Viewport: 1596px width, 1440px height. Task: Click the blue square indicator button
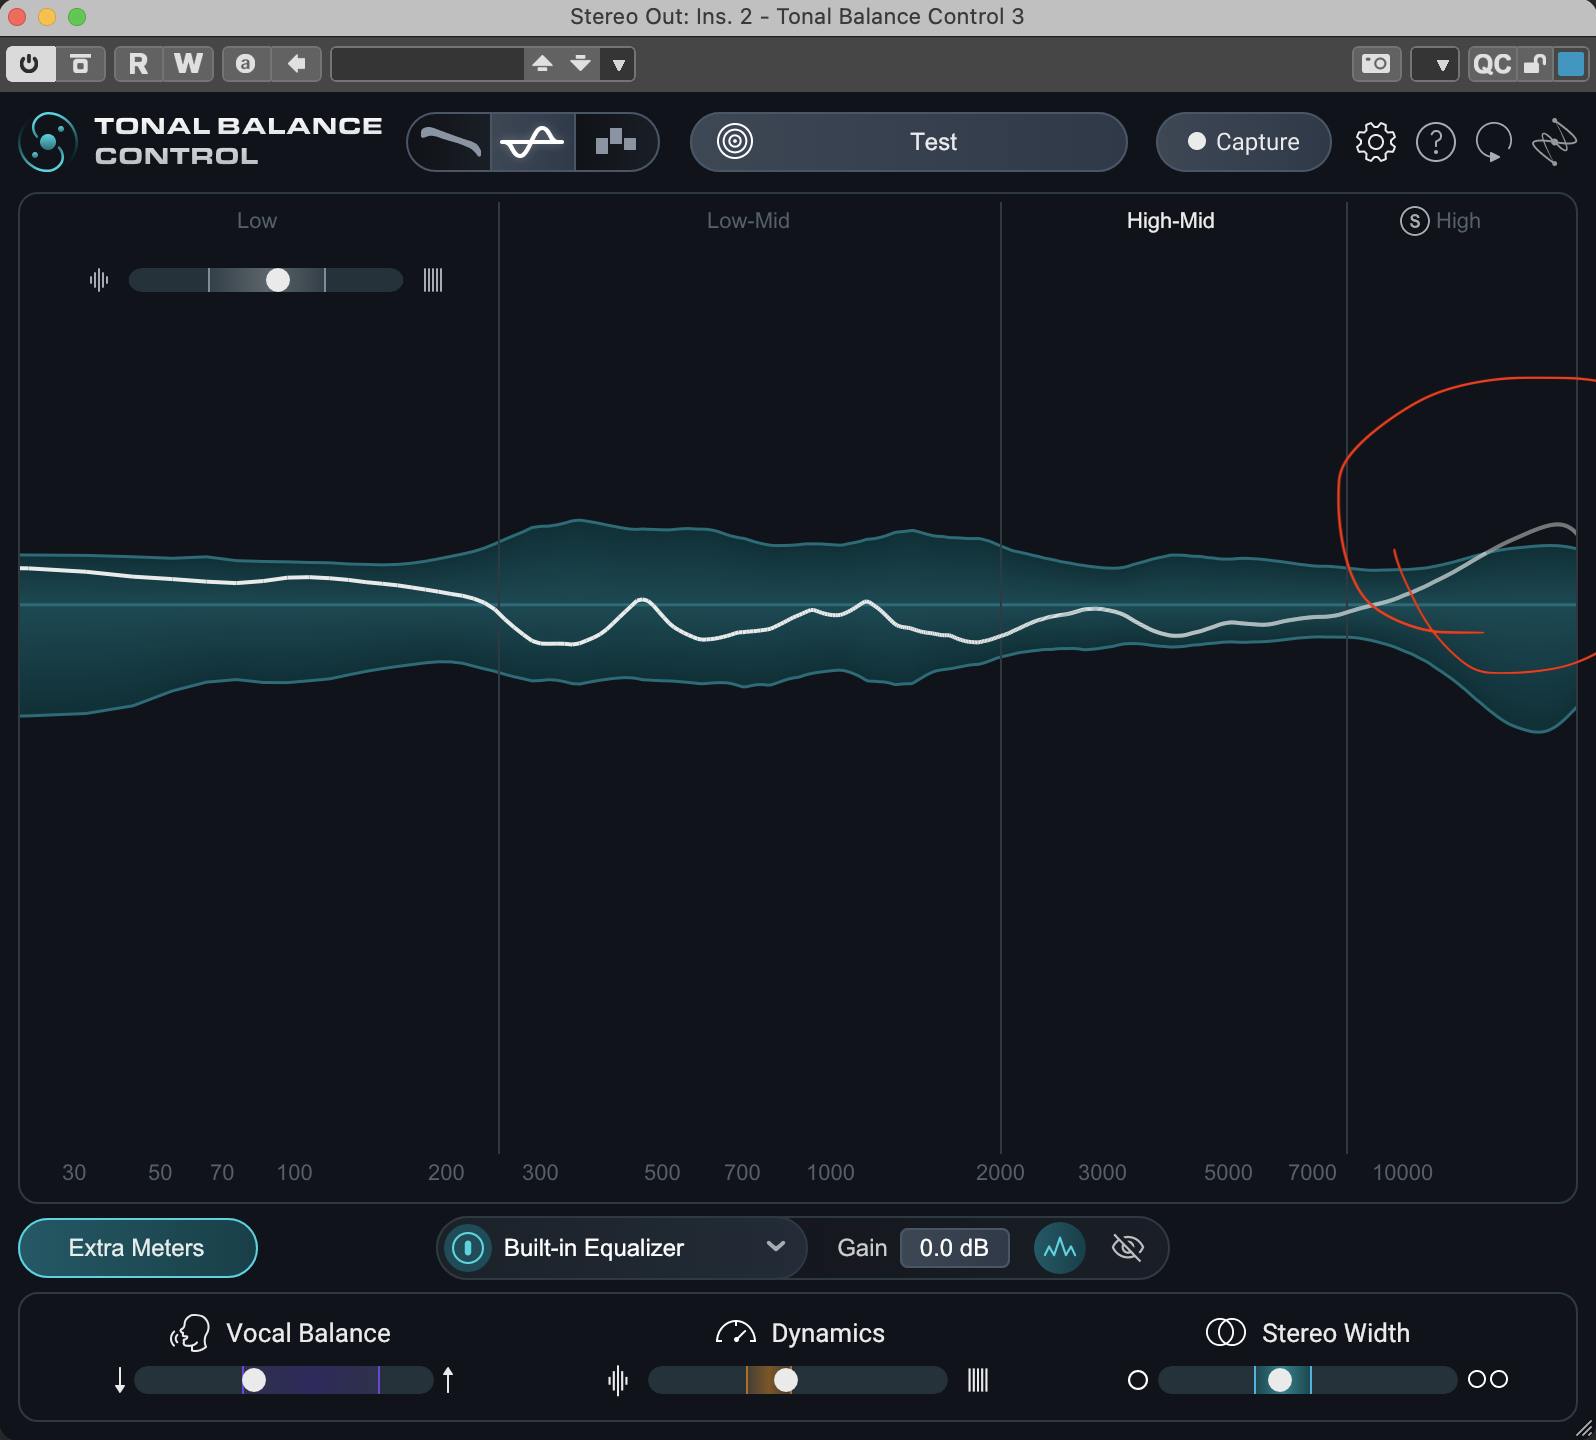pos(1571,64)
